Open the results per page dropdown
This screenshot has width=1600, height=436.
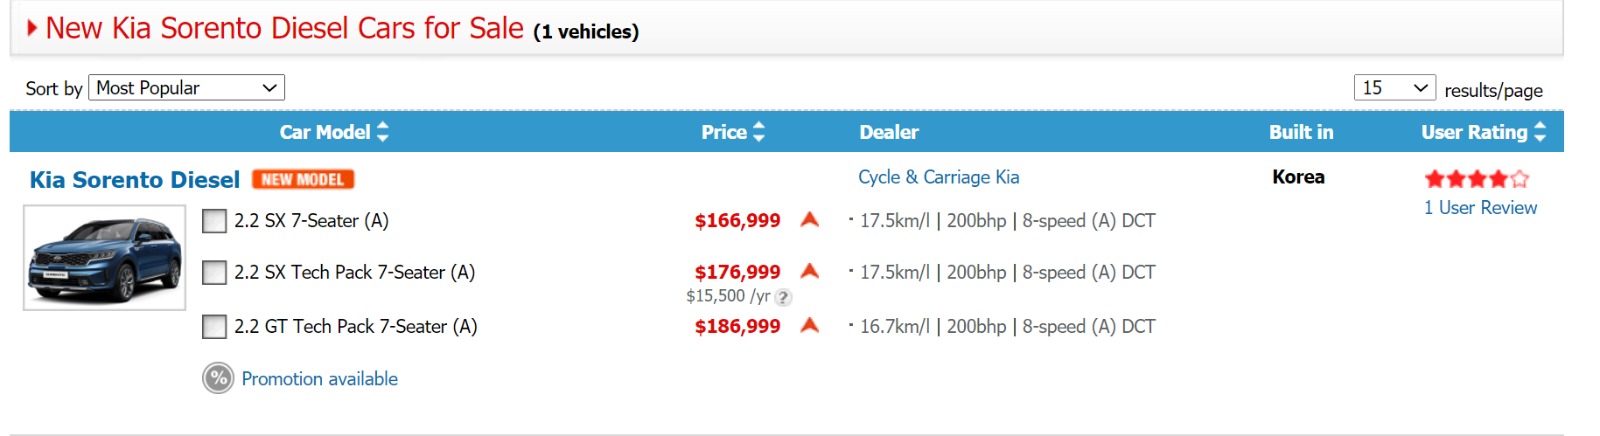point(1394,88)
